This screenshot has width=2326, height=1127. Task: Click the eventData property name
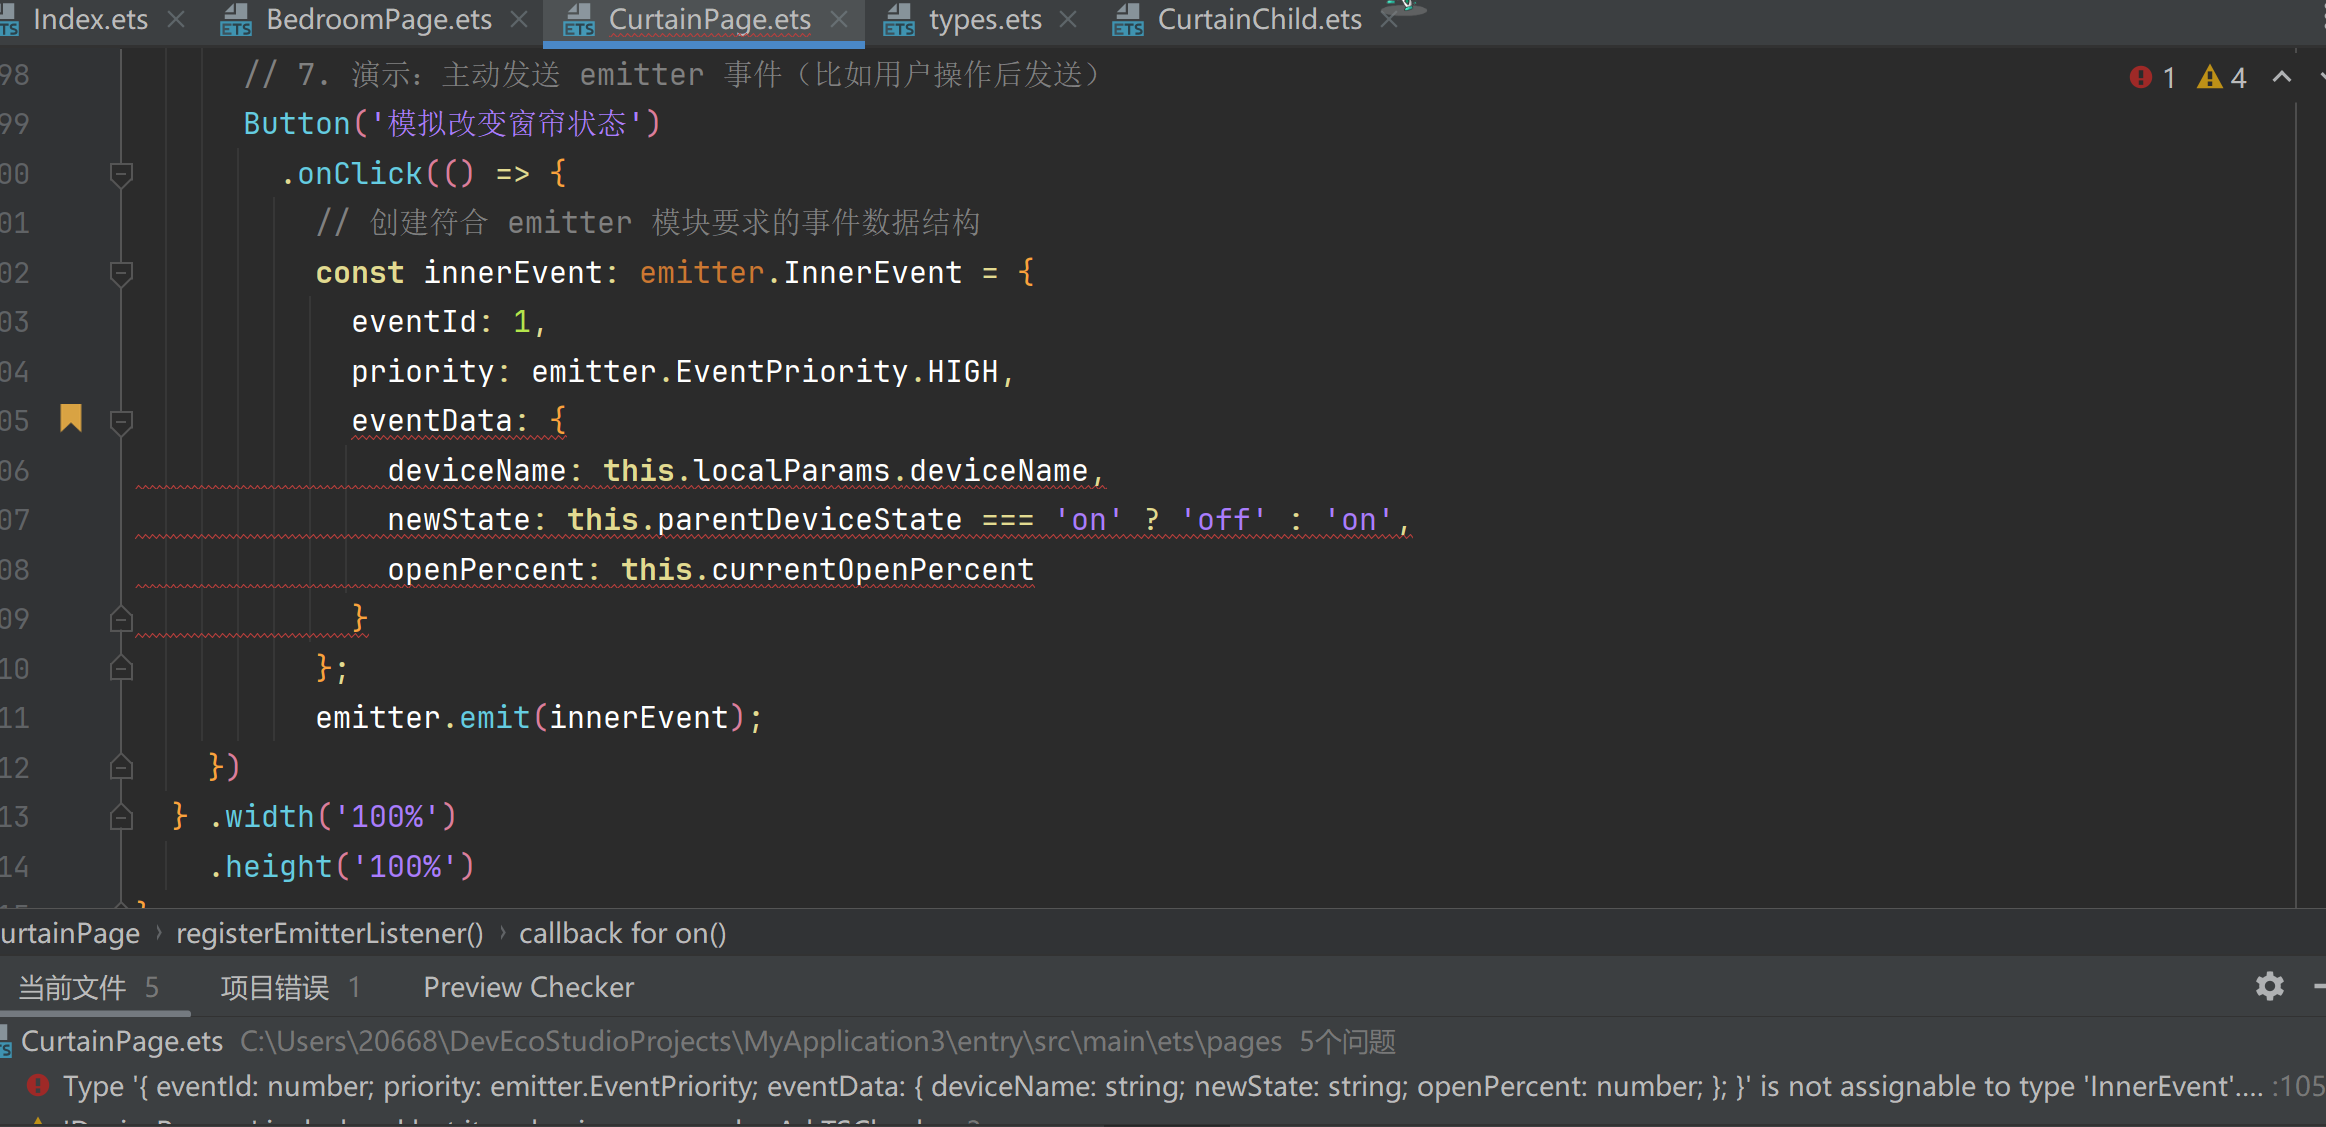431,421
